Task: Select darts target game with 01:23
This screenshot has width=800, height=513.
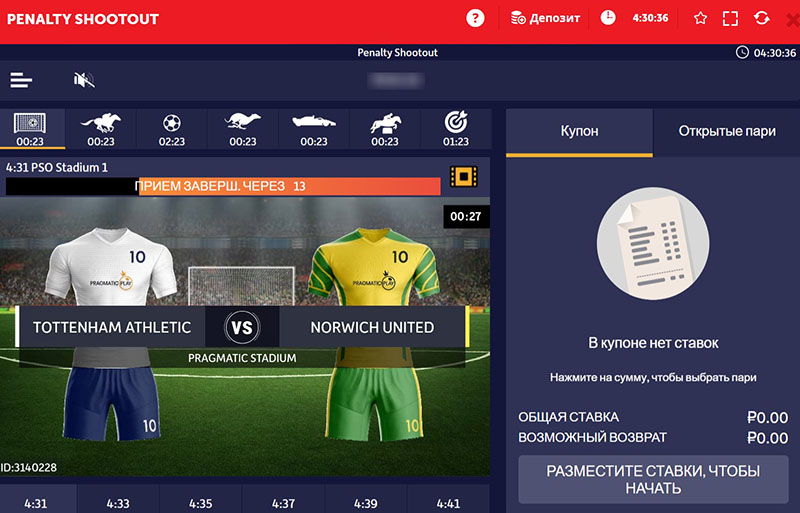Action: [456, 130]
